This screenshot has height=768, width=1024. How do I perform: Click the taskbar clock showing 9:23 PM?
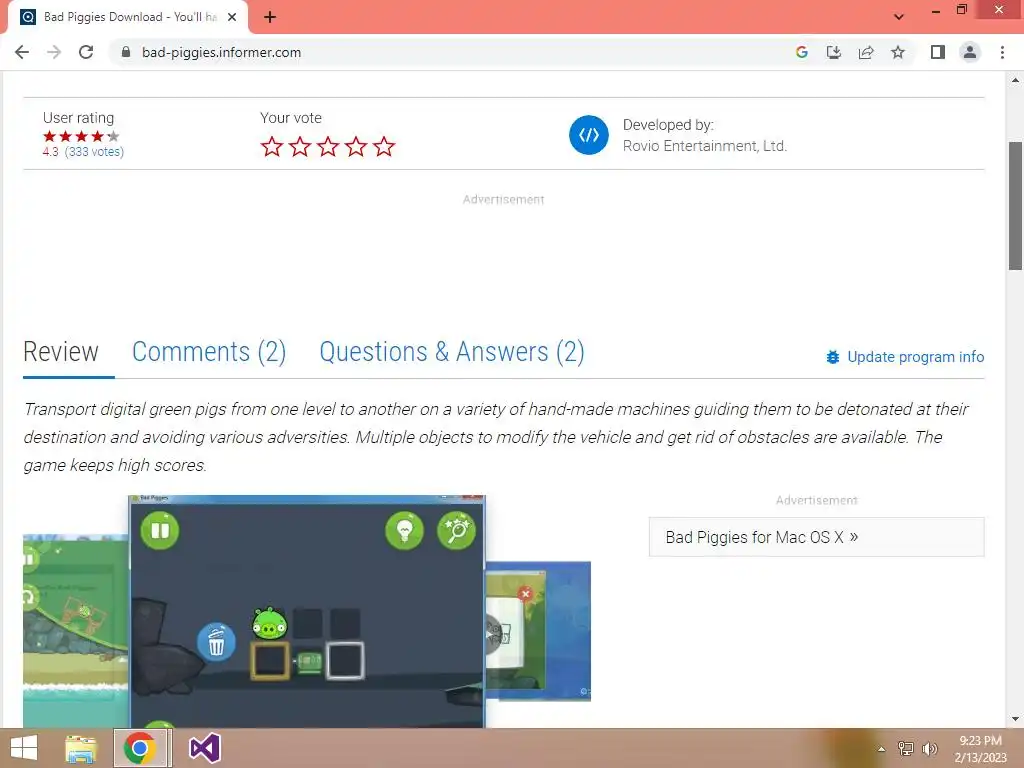coord(980,749)
